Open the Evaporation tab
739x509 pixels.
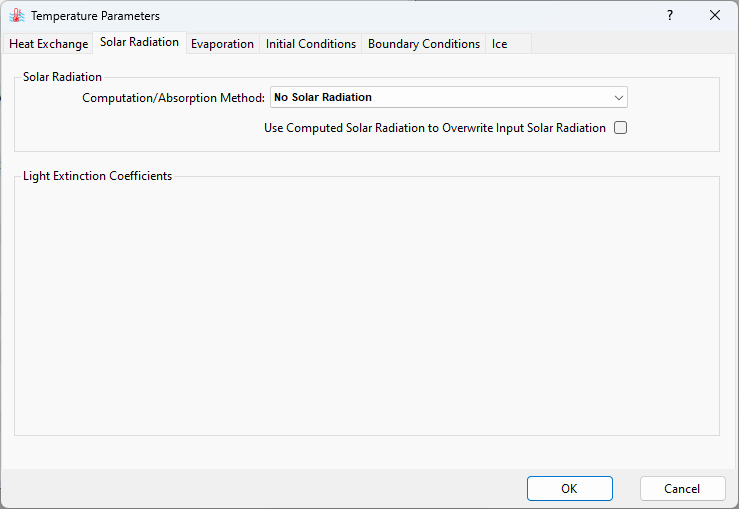(x=222, y=44)
